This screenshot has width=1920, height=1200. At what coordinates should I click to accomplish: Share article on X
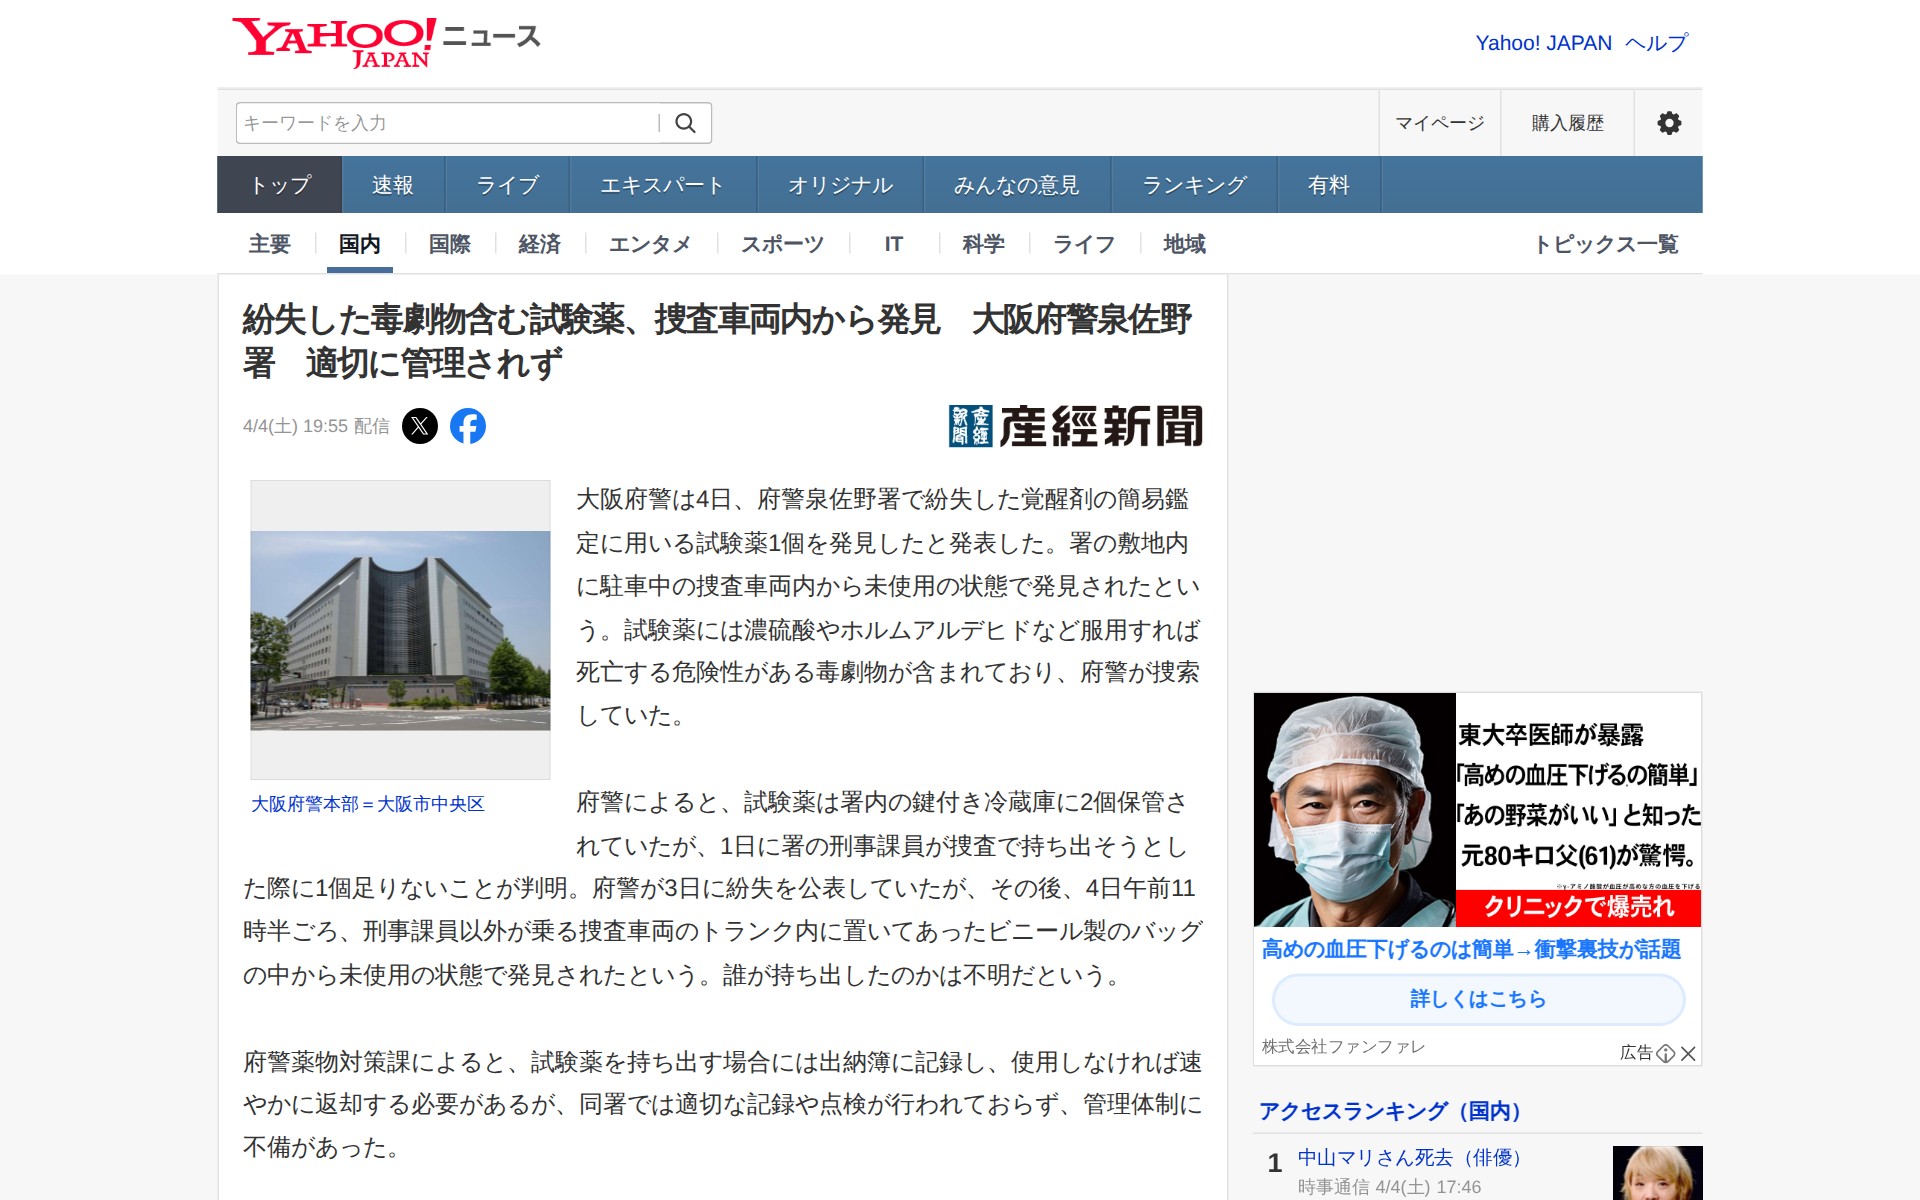pyautogui.click(x=420, y=426)
